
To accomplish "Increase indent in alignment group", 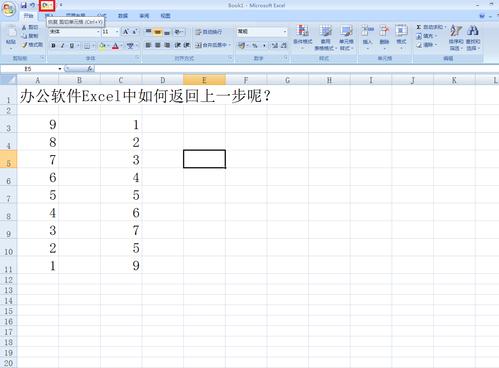I will (187, 45).
